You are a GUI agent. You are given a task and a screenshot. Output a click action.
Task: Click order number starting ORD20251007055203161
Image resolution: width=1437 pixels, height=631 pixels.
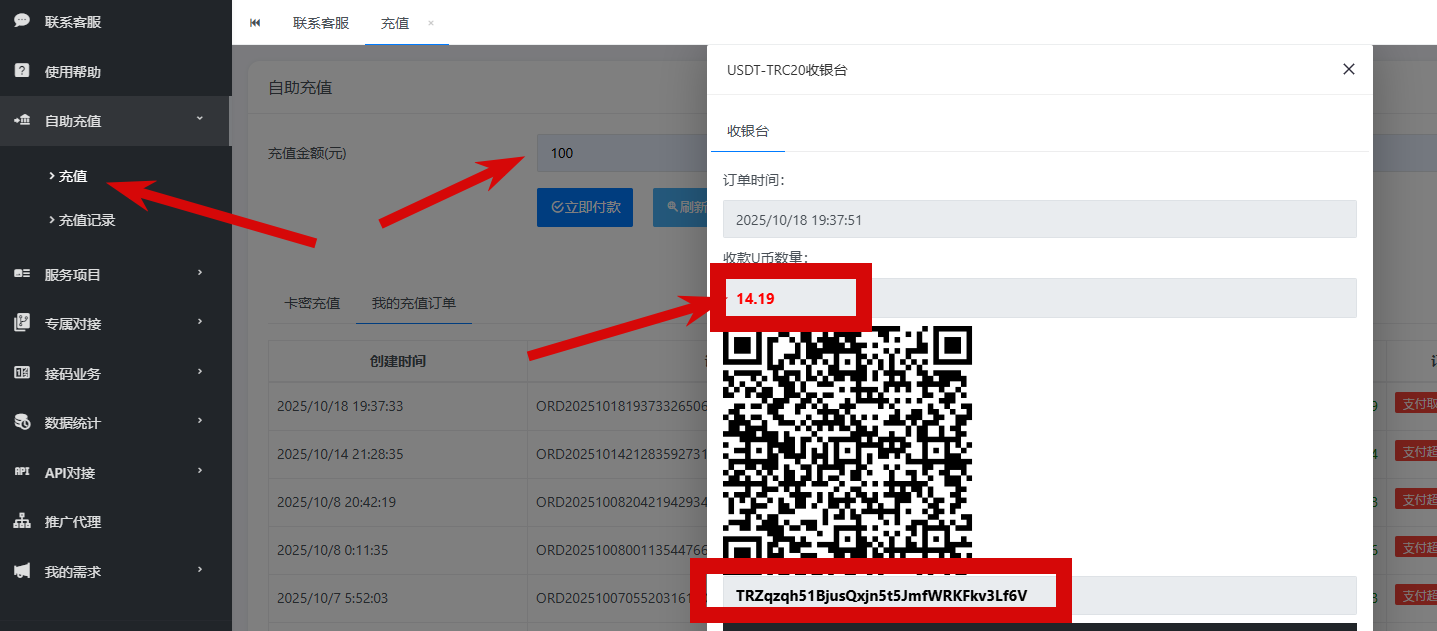coord(621,597)
